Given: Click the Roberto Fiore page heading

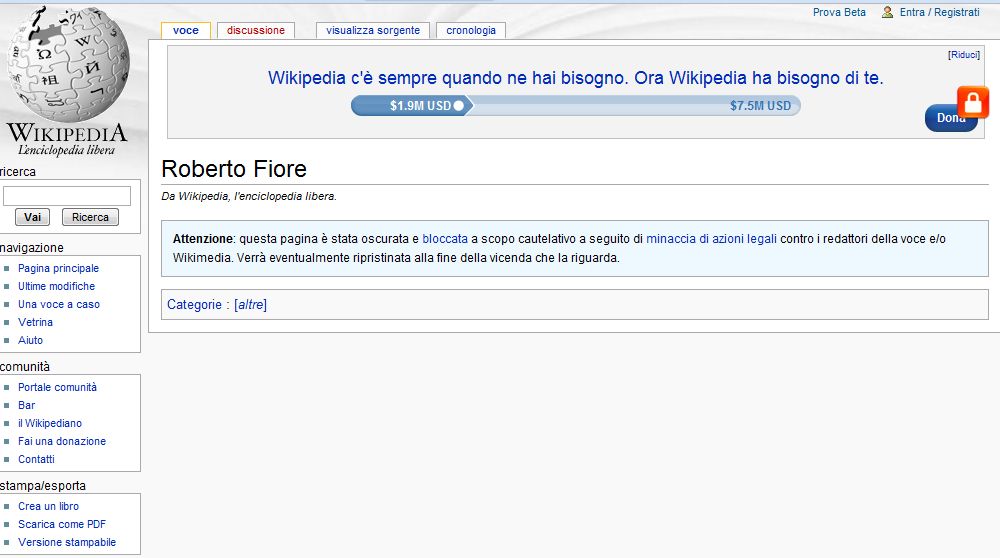Looking at the screenshot, I should (234, 169).
